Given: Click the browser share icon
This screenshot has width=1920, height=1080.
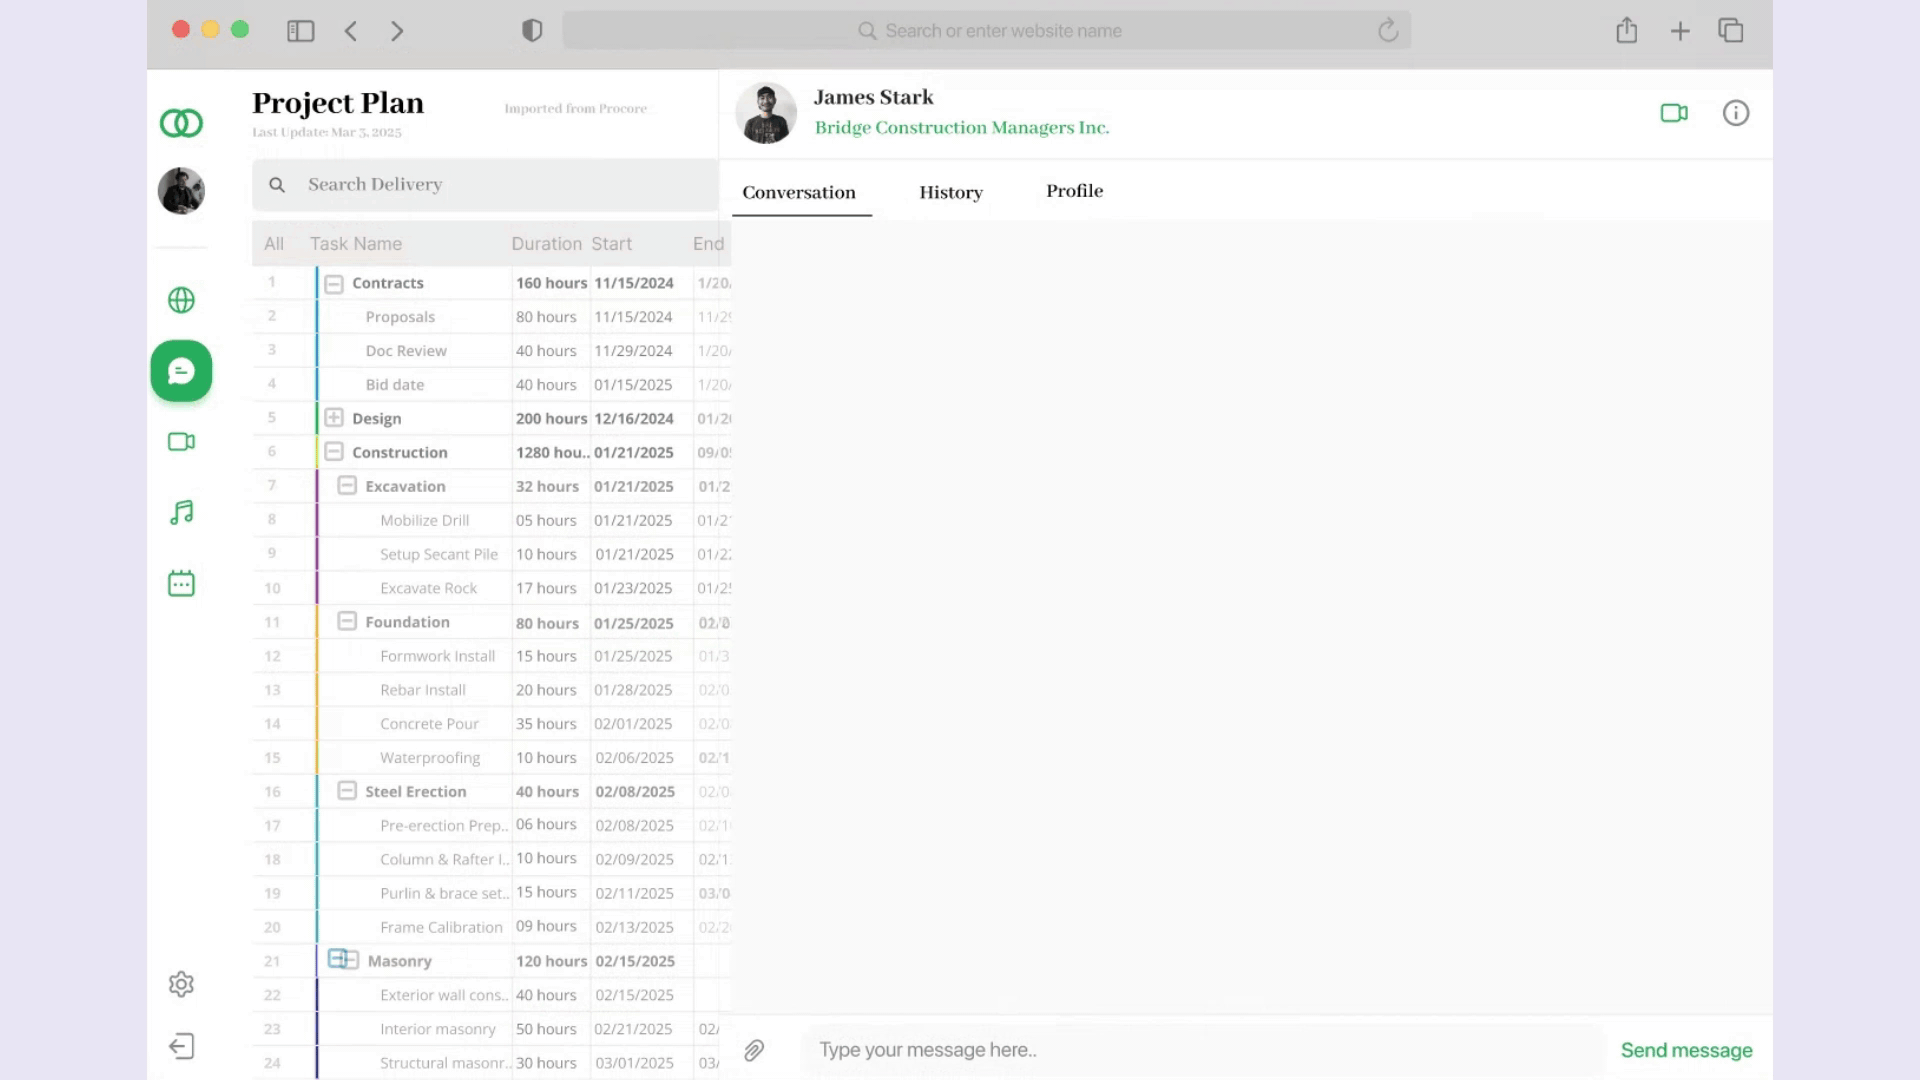Looking at the screenshot, I should [x=1627, y=31].
